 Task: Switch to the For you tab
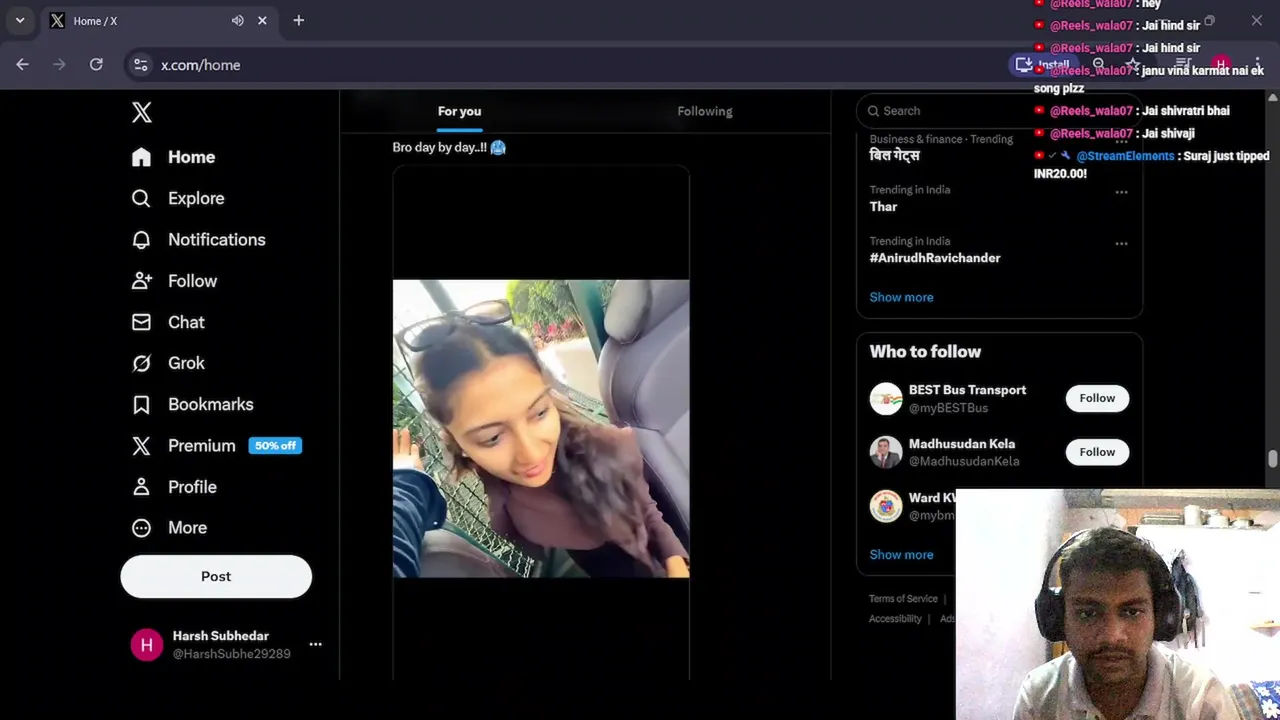point(459,111)
